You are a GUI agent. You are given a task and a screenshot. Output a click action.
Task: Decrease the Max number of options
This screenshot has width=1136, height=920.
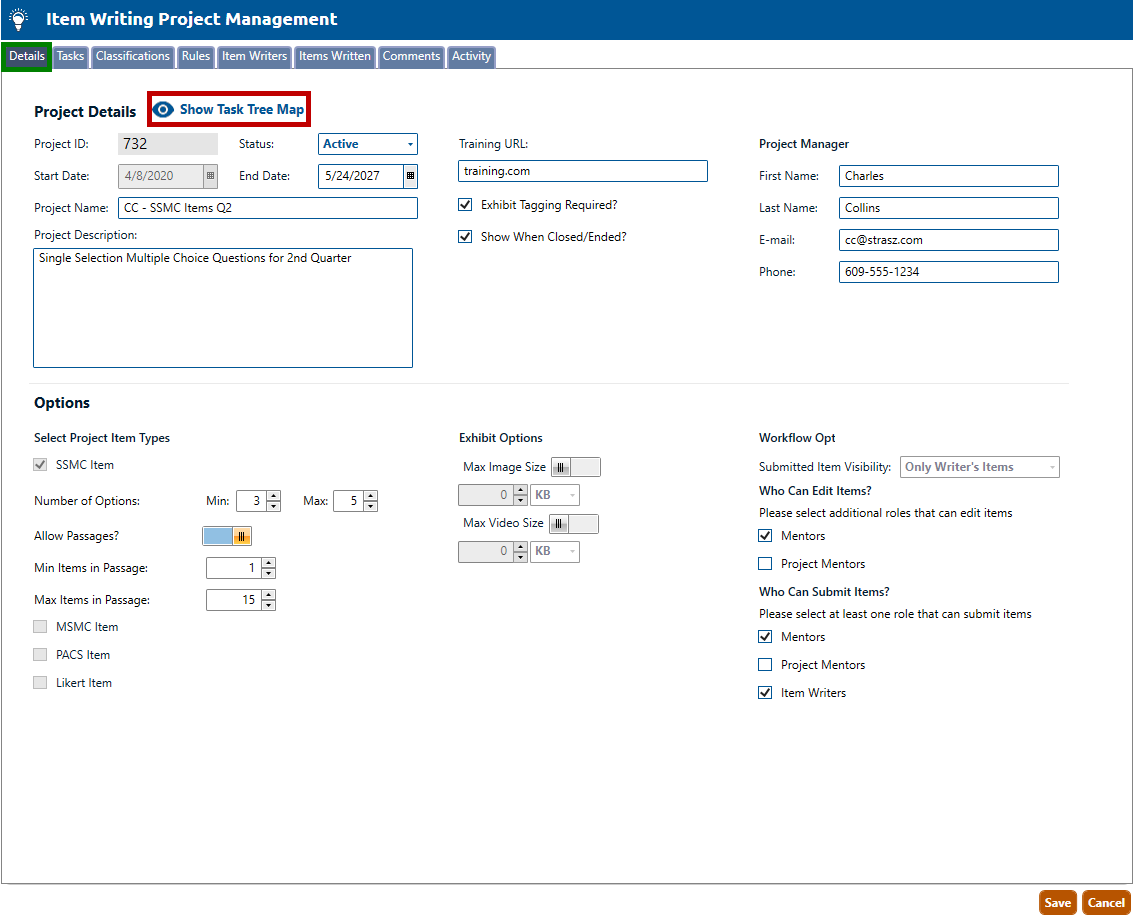[370, 507]
